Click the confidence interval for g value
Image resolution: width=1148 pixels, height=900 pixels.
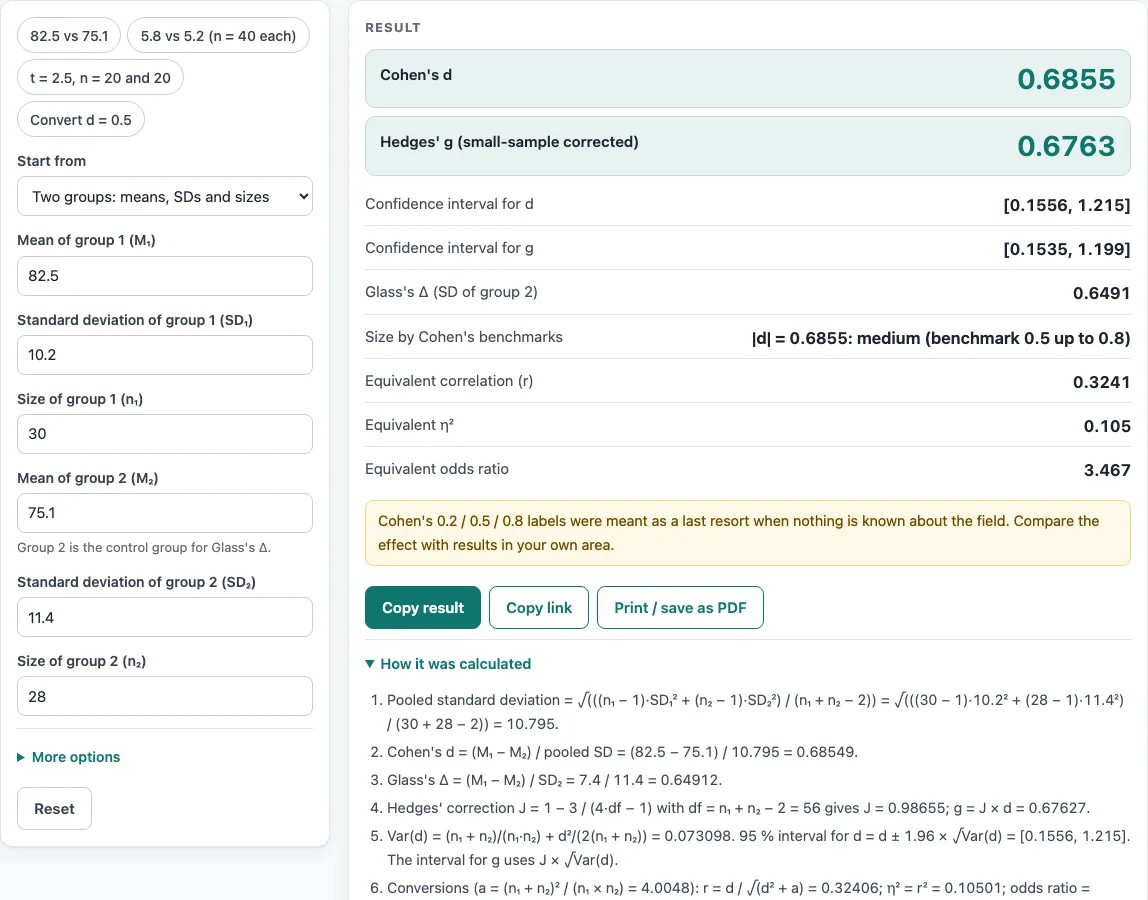pyautogui.click(x=1067, y=249)
